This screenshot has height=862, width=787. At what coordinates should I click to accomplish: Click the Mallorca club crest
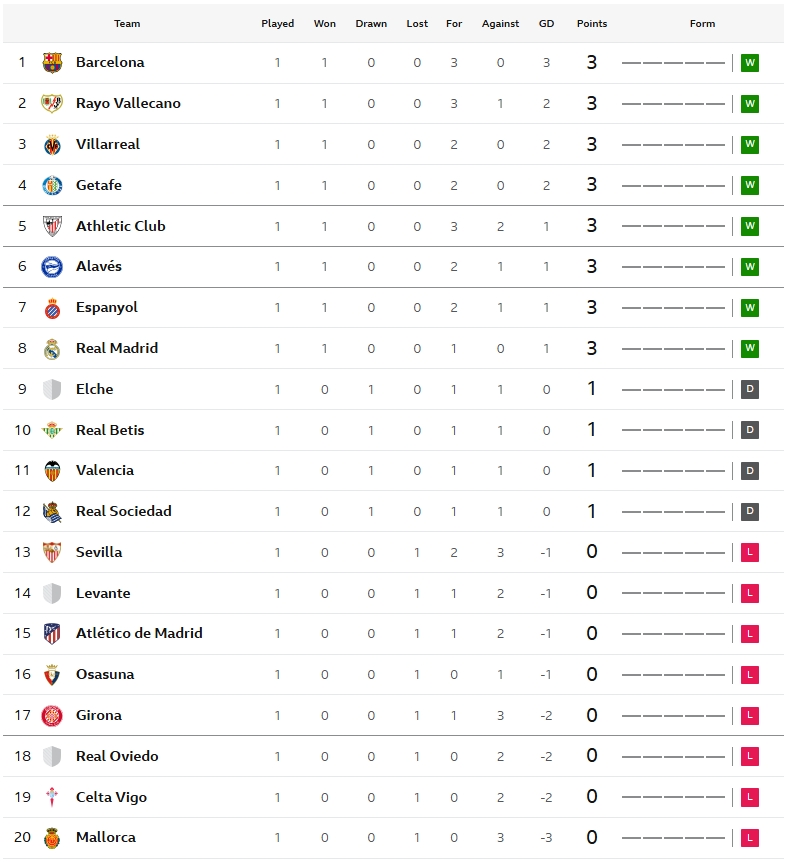pos(52,838)
